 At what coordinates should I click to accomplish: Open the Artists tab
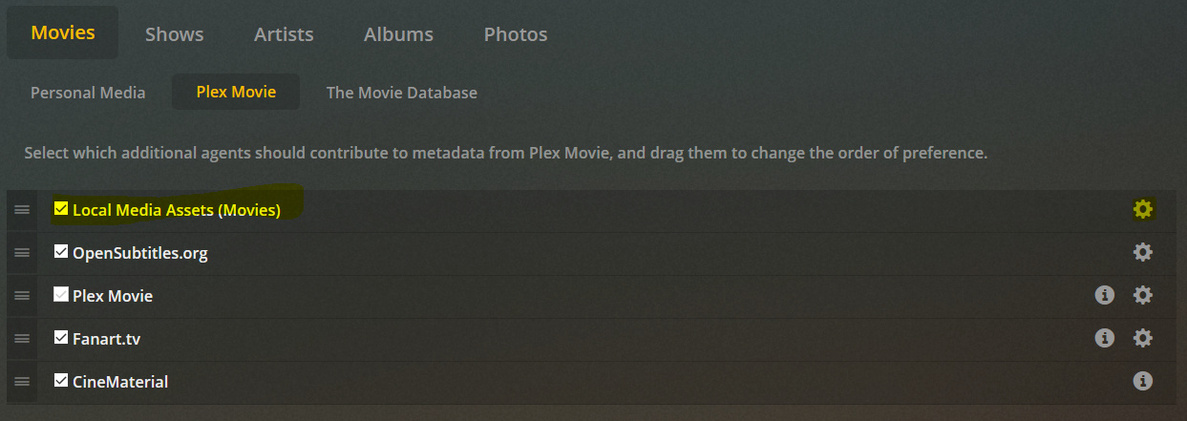click(284, 34)
